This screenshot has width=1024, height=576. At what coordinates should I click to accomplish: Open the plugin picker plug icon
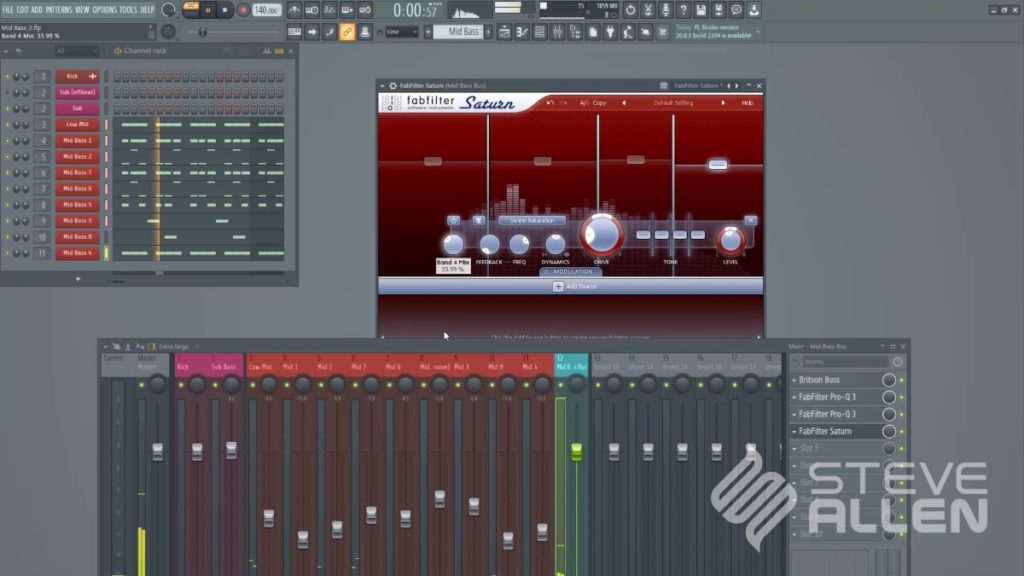[610, 32]
